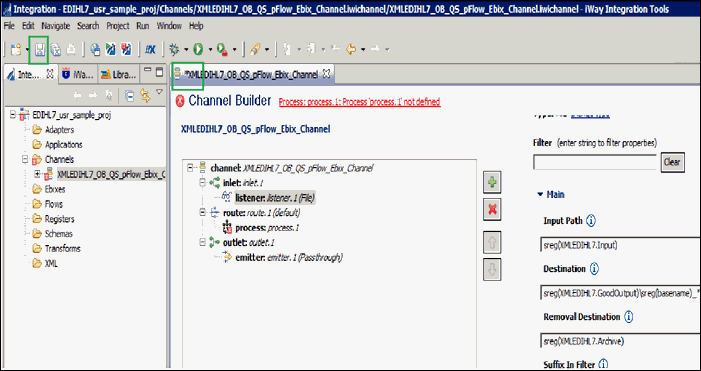Image resolution: width=701 pixels, height=371 pixels.
Task: Click the Collapse All icon in explorer
Action: pos(130,95)
